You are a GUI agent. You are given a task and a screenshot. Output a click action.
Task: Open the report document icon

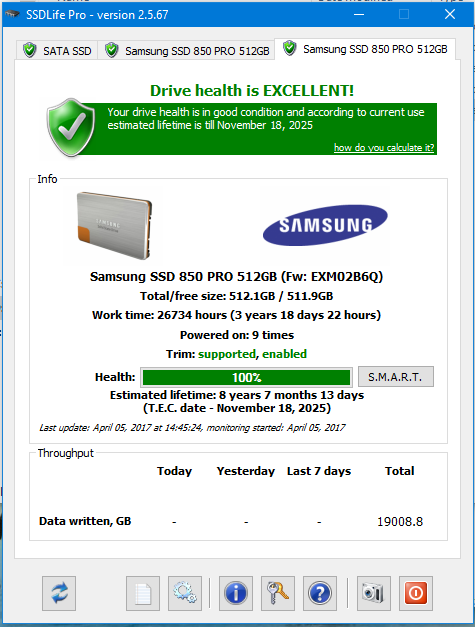(143, 593)
